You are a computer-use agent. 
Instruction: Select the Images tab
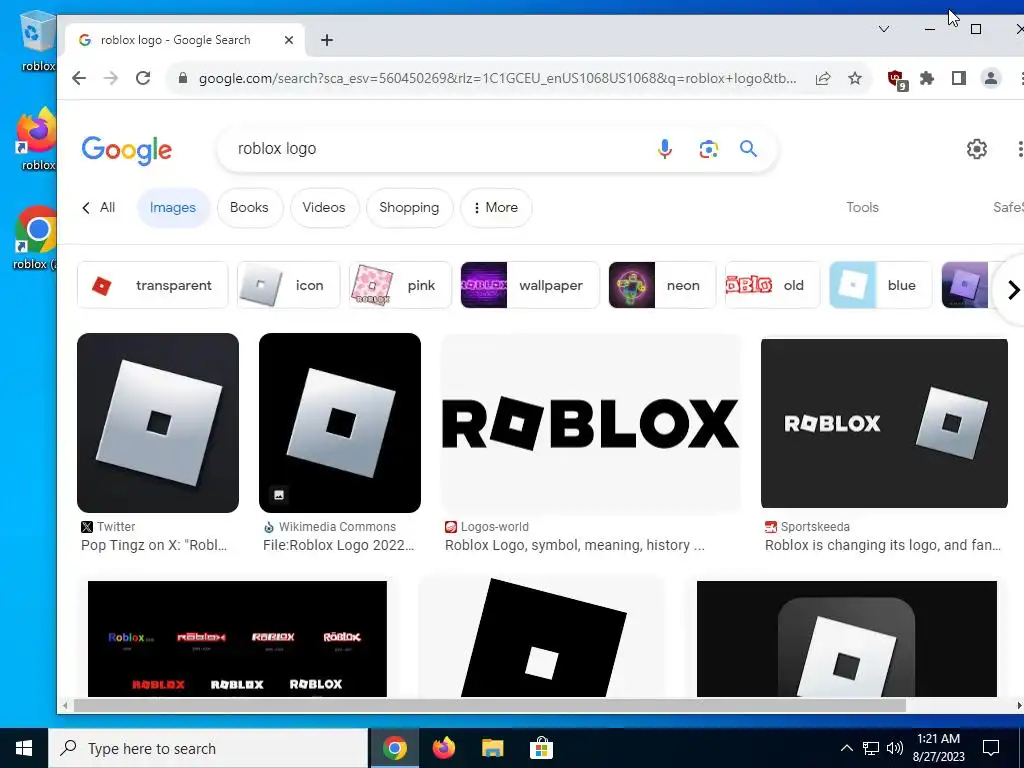pos(173,208)
